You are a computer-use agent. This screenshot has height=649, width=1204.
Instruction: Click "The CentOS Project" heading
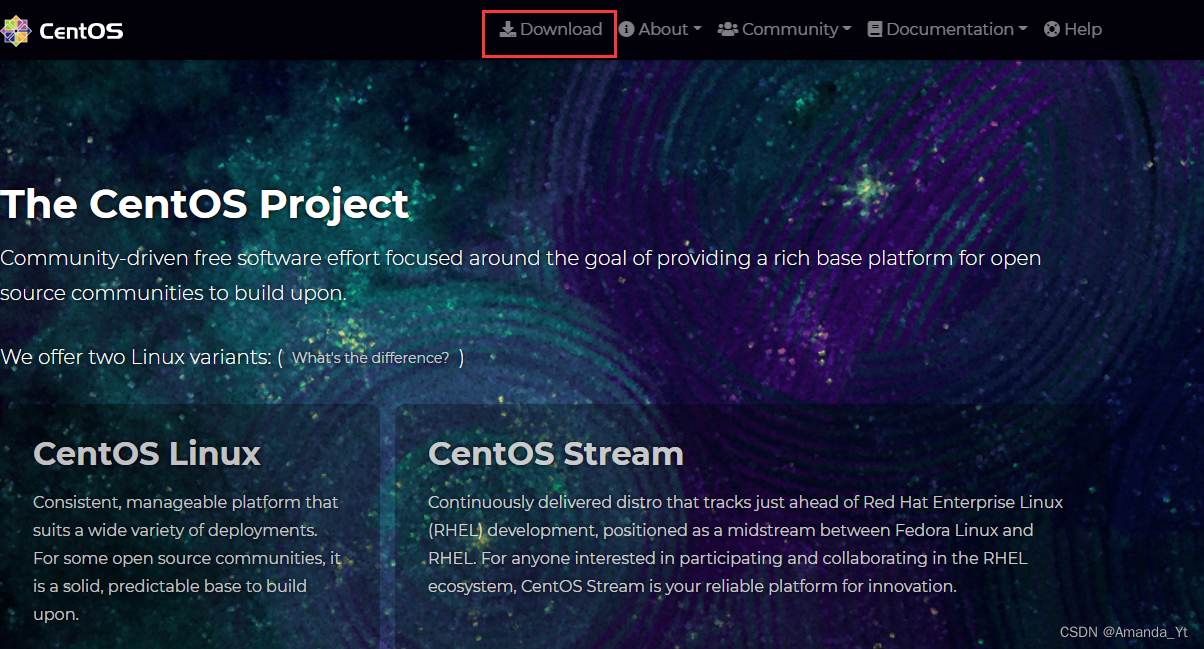205,204
